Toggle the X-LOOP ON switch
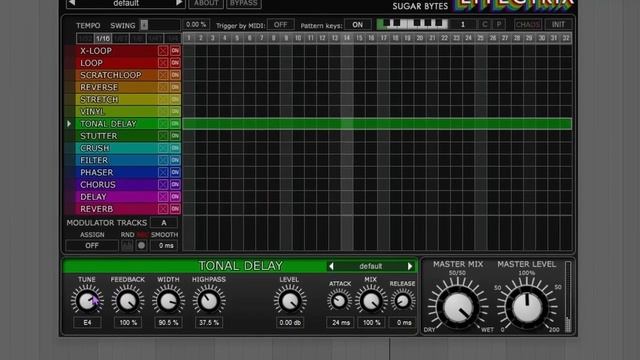The height and width of the screenshot is (360, 640). coord(175,51)
